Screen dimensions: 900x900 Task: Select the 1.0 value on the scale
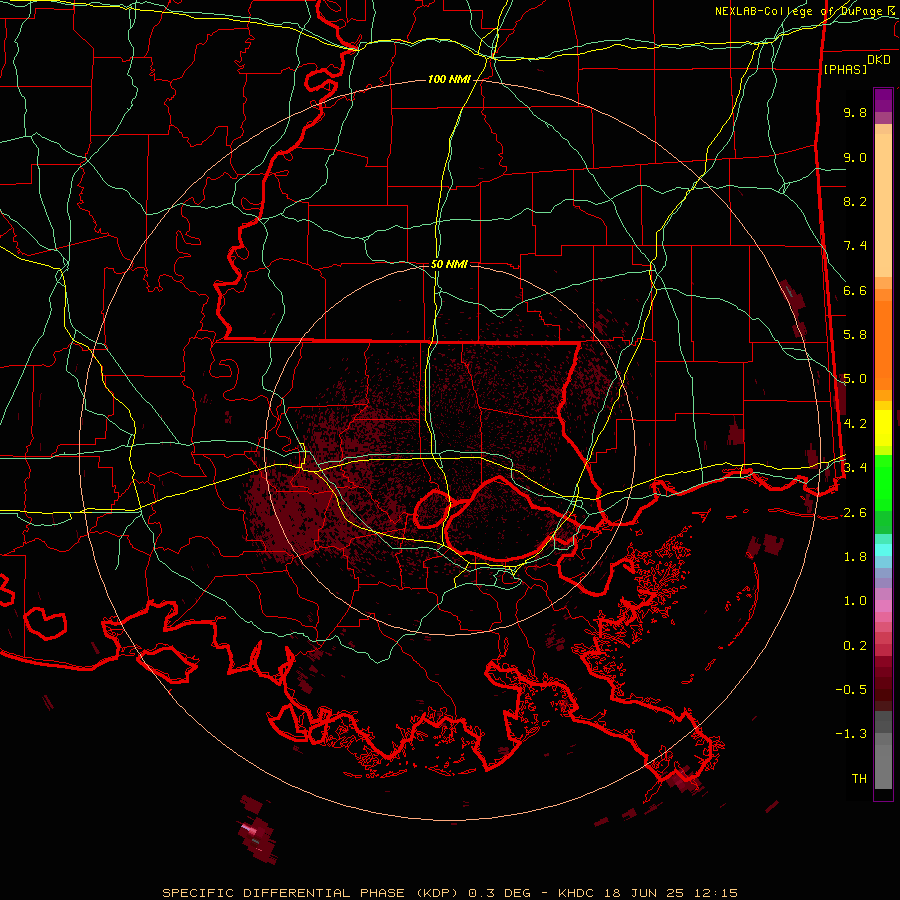pos(855,601)
